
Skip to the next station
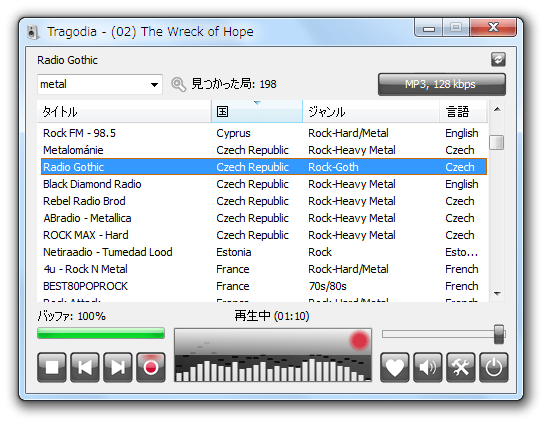118,368
